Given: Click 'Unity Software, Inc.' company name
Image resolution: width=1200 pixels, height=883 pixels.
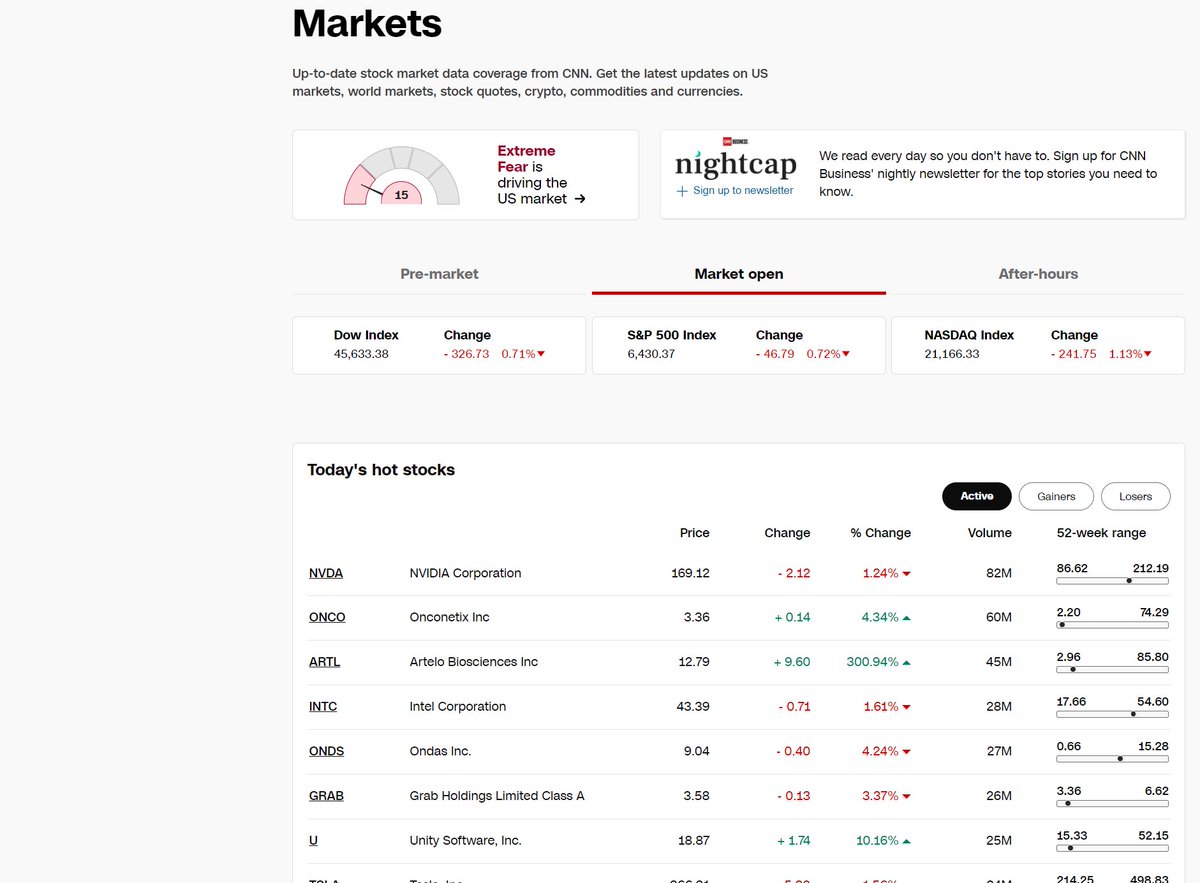Looking at the screenshot, I should [466, 840].
